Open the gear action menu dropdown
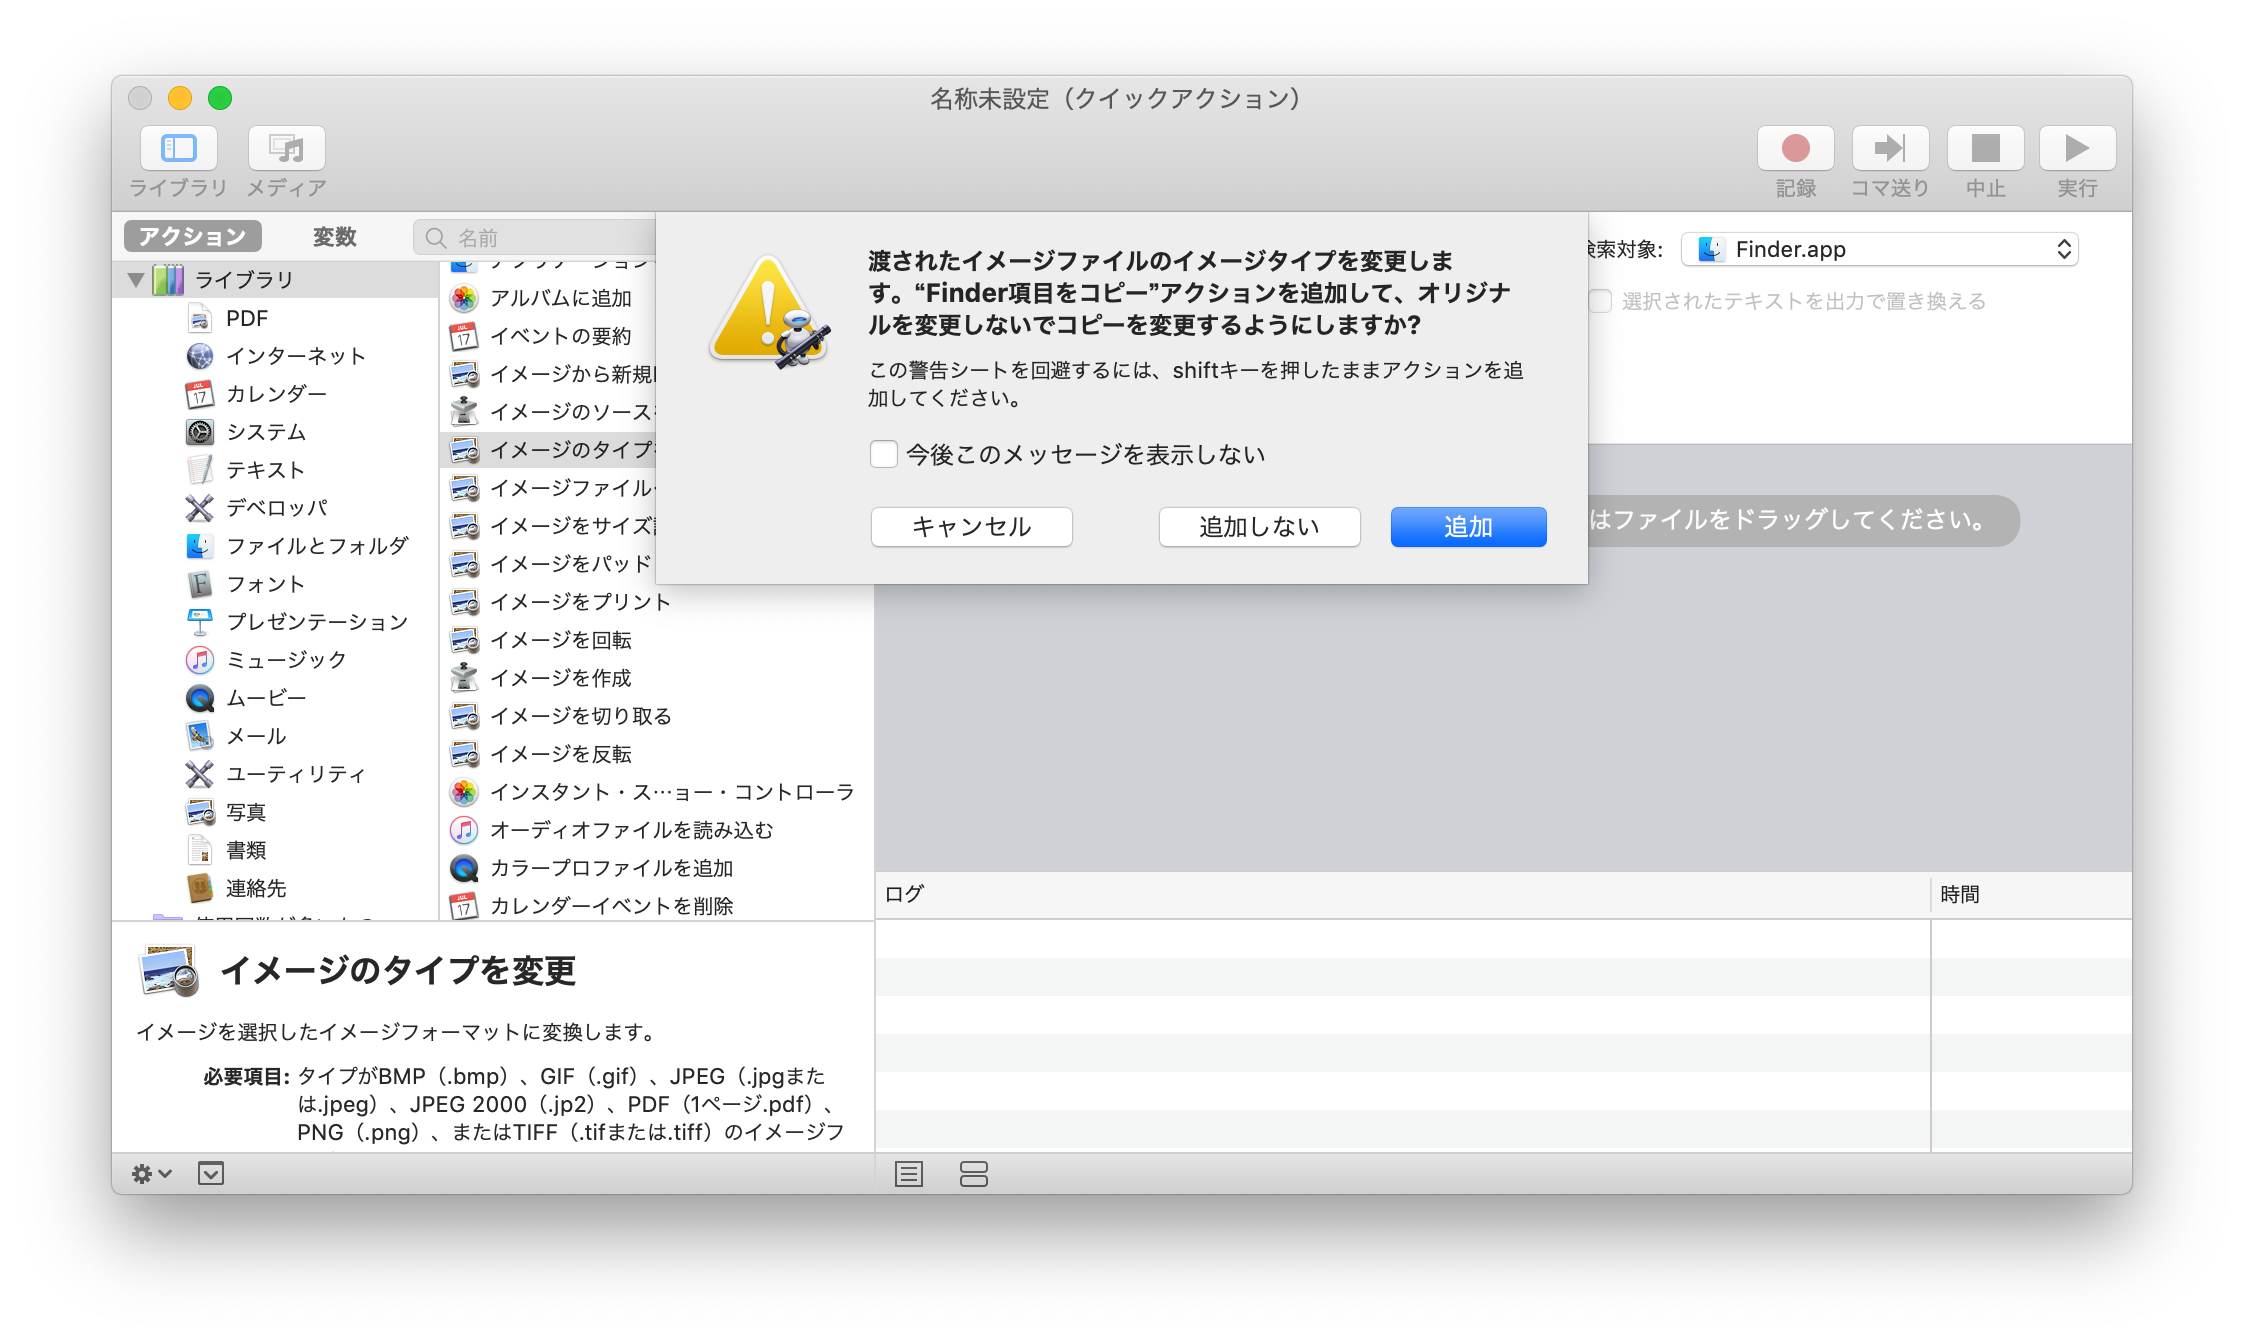Image resolution: width=2244 pixels, height=1342 pixels. pos(152,1174)
